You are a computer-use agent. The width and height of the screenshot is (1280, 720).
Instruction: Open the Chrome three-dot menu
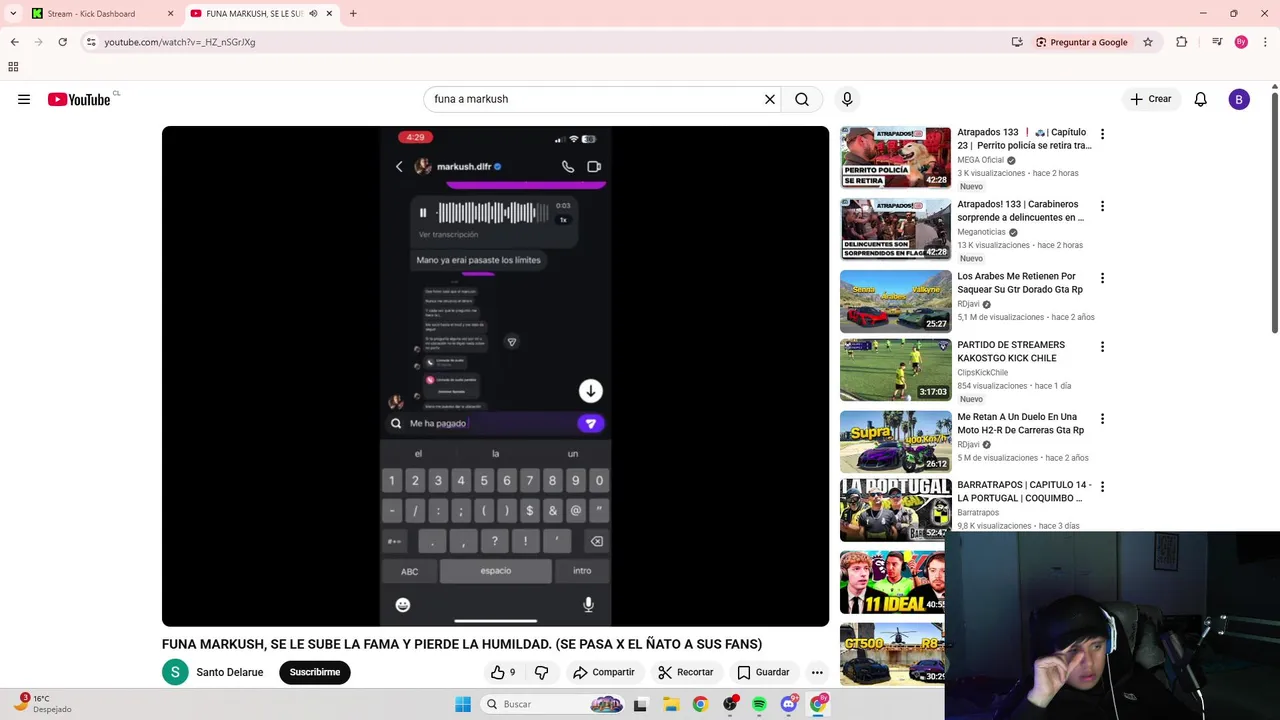(1263, 42)
